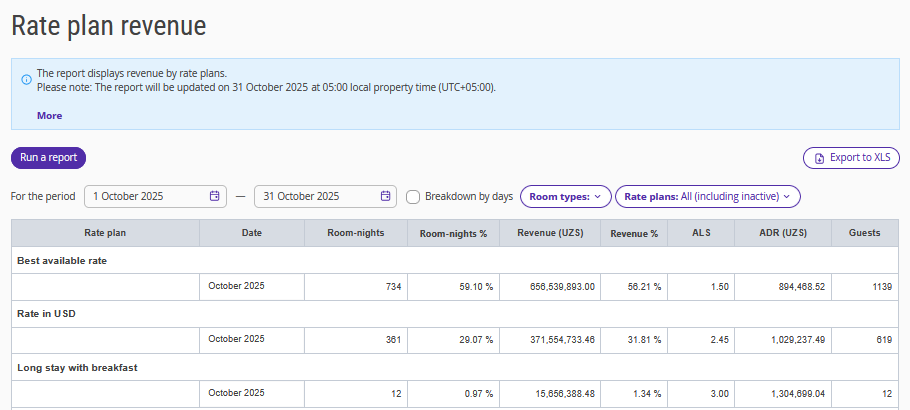Open the Rate plans dropdown
The image size is (910, 410).
tap(707, 196)
